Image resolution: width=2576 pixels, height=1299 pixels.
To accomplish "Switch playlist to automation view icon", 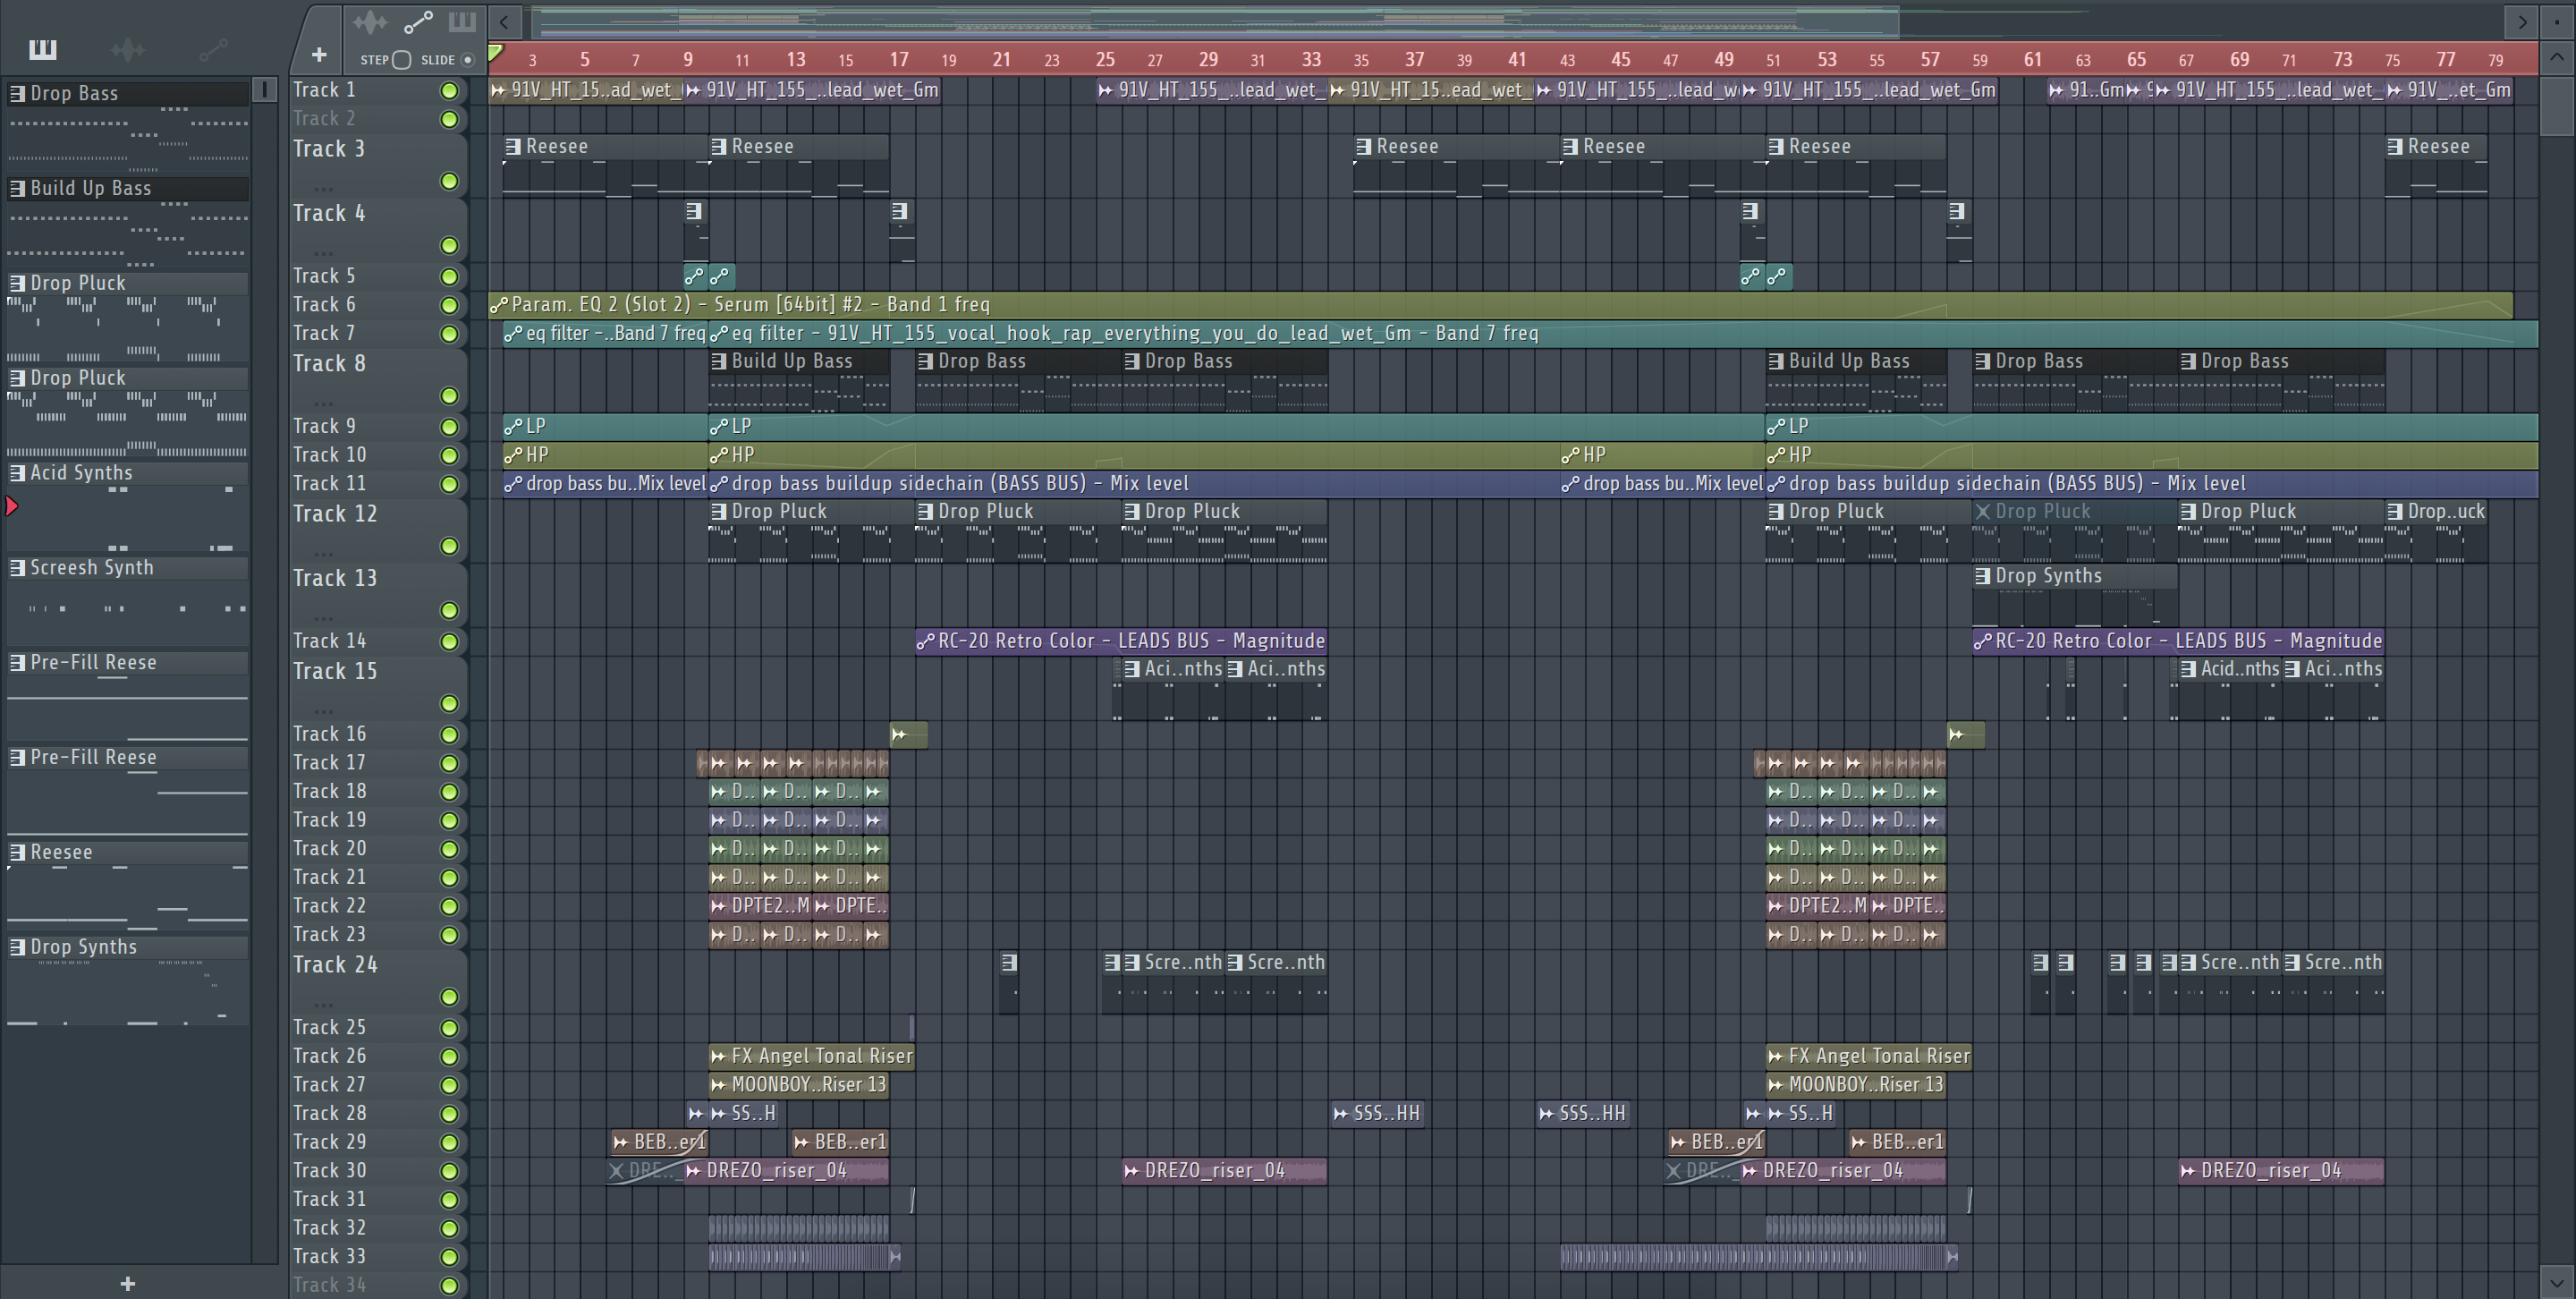I will point(418,21).
